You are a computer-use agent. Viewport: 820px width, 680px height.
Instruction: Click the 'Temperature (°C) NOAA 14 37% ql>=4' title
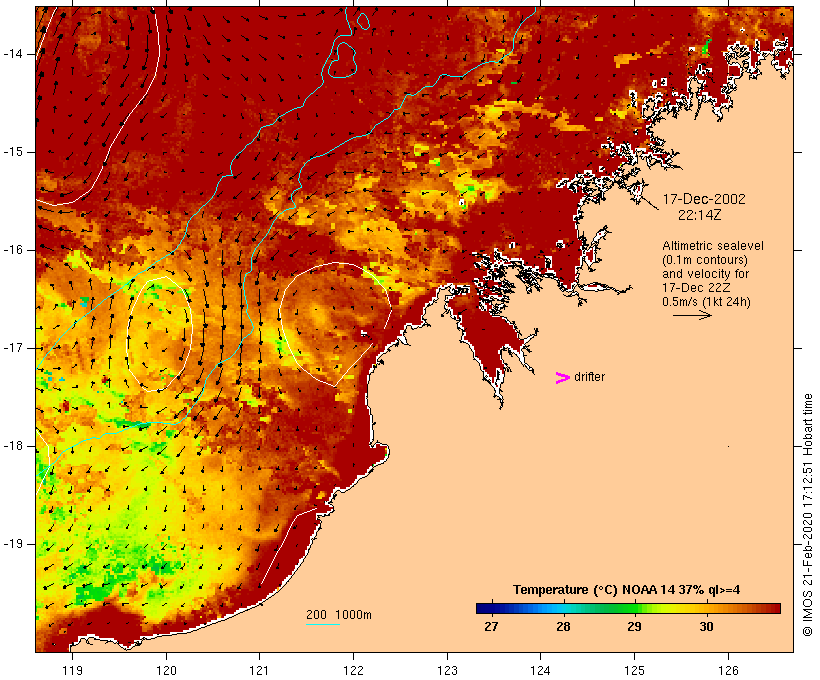point(627,590)
